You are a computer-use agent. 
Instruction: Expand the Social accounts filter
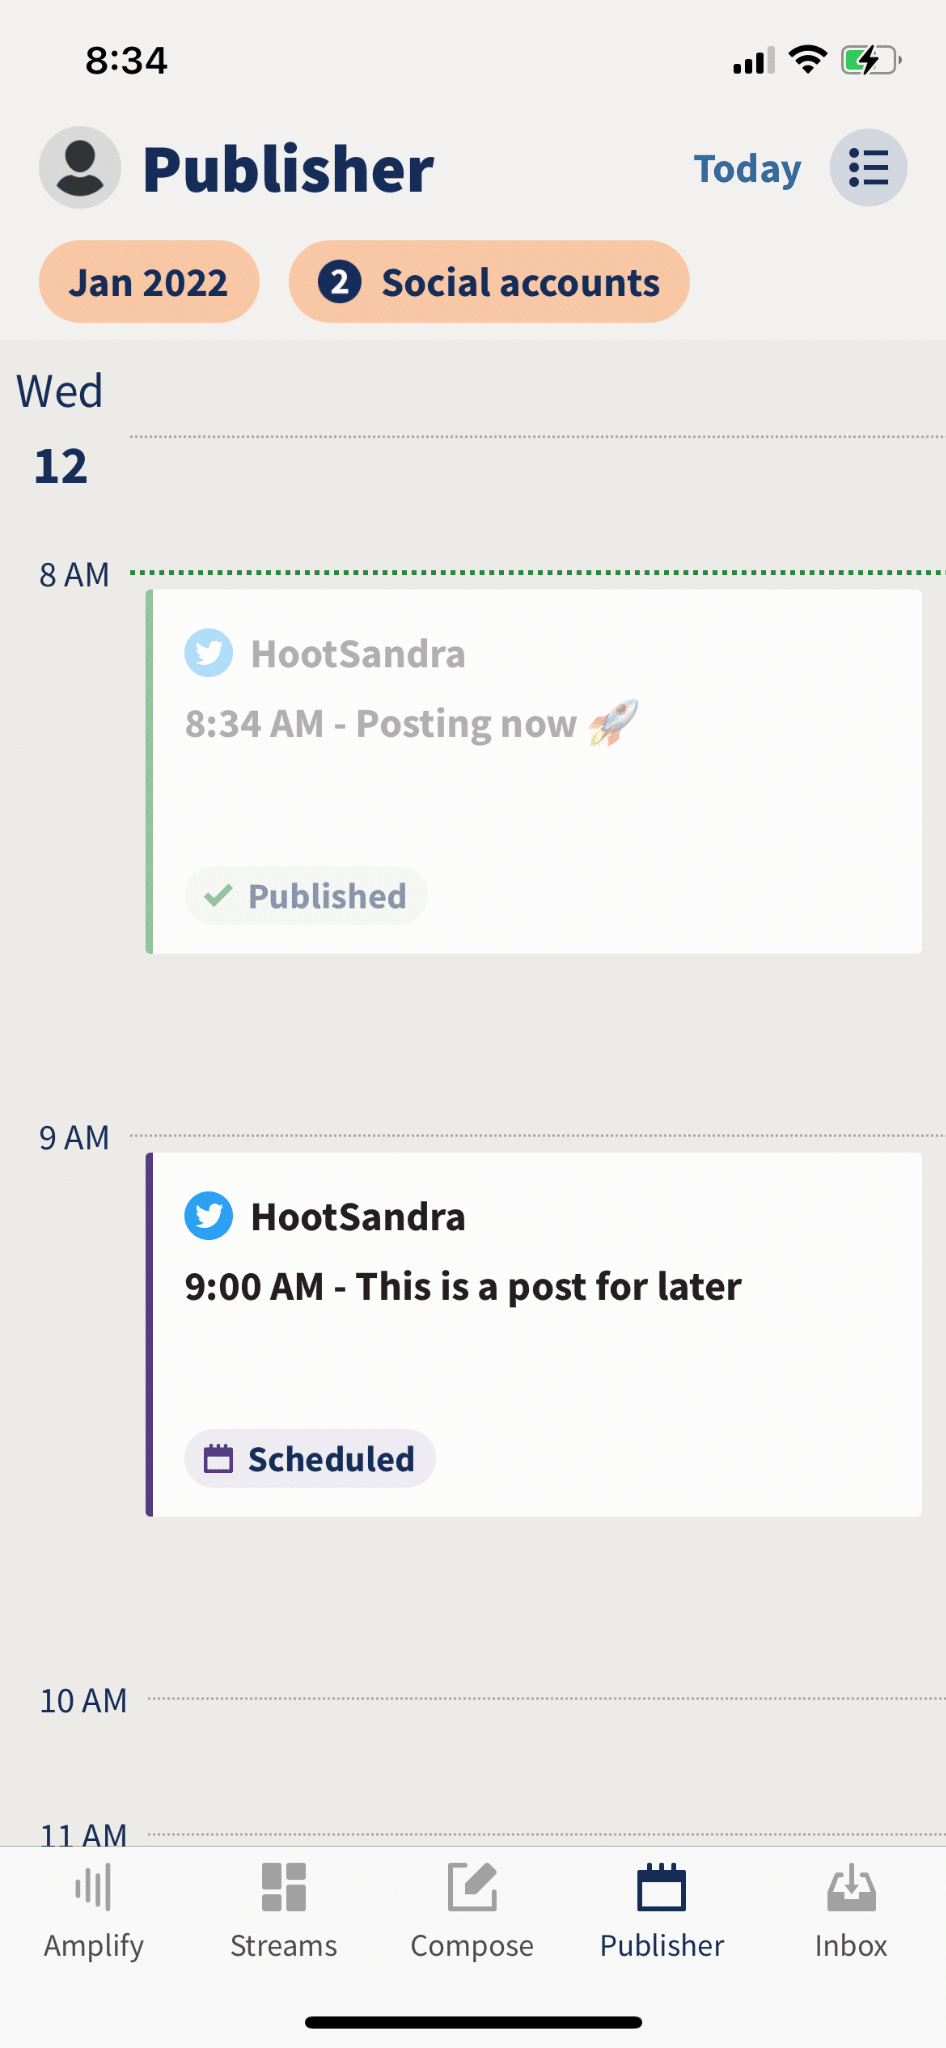click(520, 282)
